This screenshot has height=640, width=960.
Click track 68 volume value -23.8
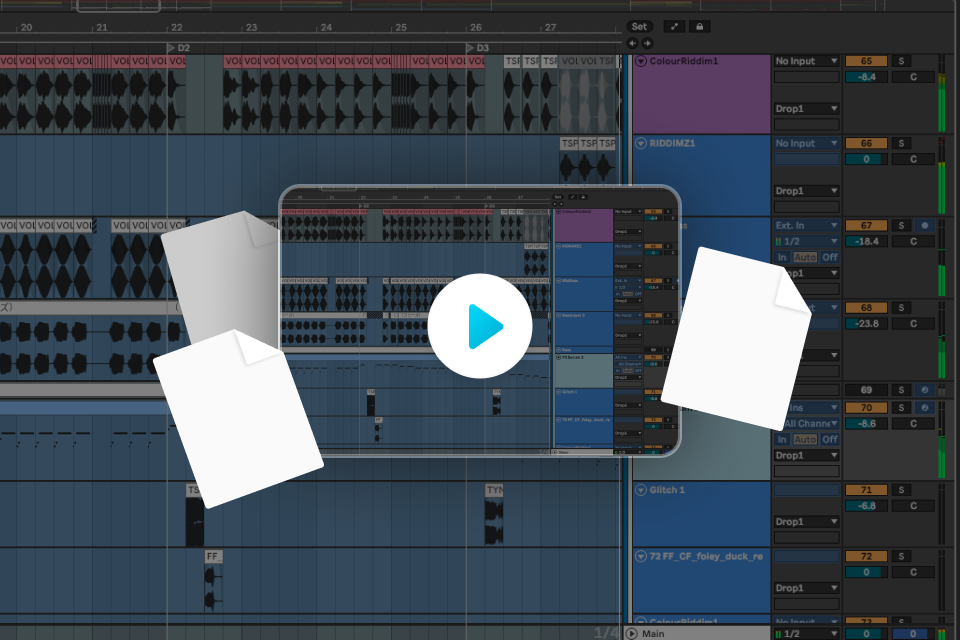tap(866, 323)
